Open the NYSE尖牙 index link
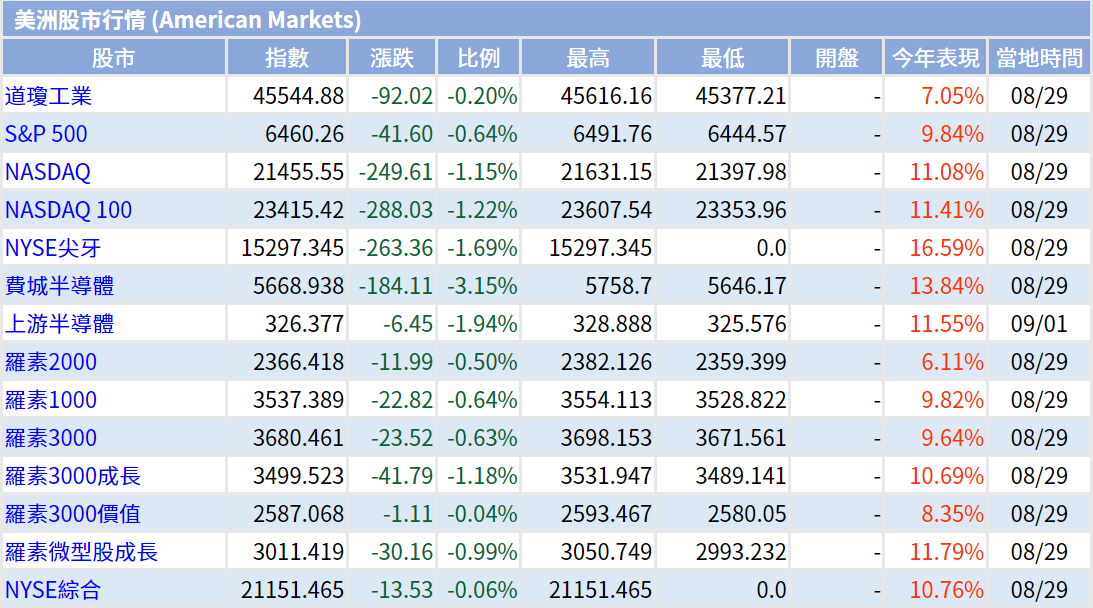 pos(53,248)
